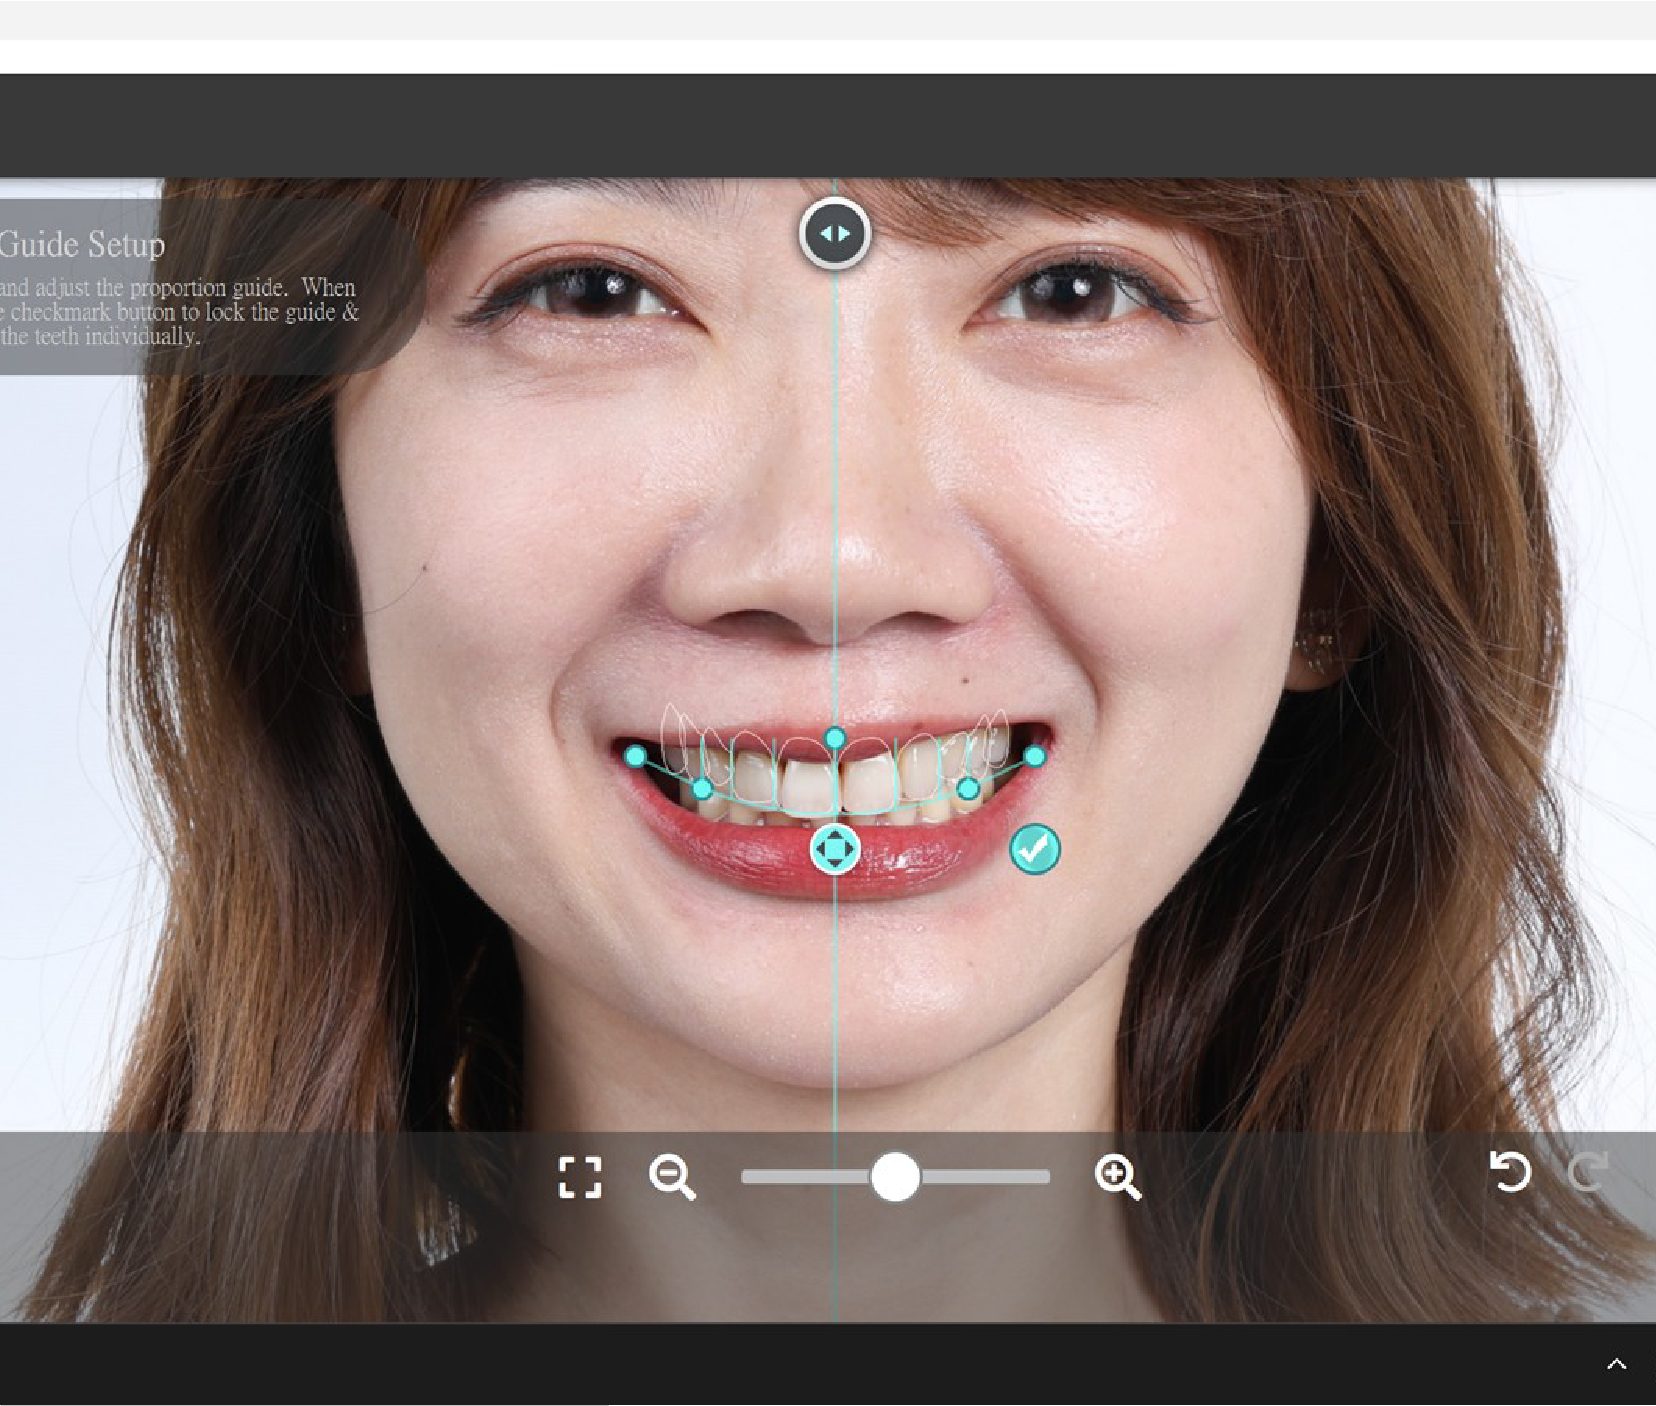Select the lower-right smile curve control point
This screenshot has height=1406, width=1656.
tap(968, 789)
